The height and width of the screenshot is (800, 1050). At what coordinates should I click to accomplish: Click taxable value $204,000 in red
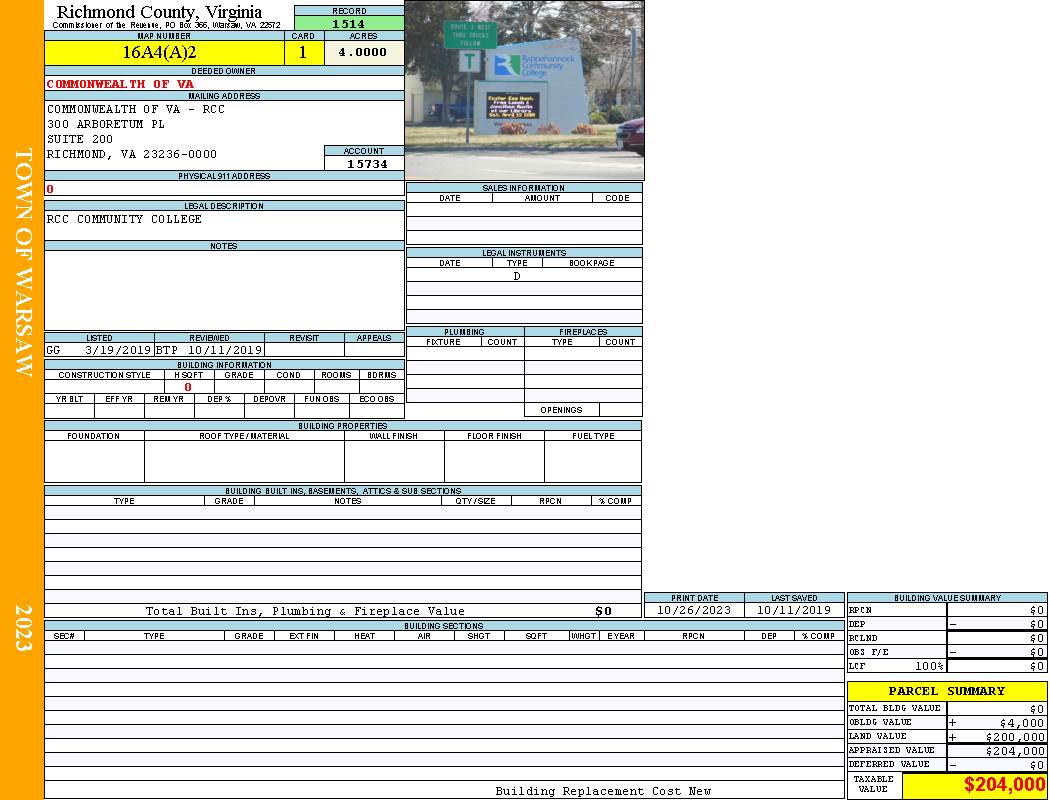(1004, 785)
